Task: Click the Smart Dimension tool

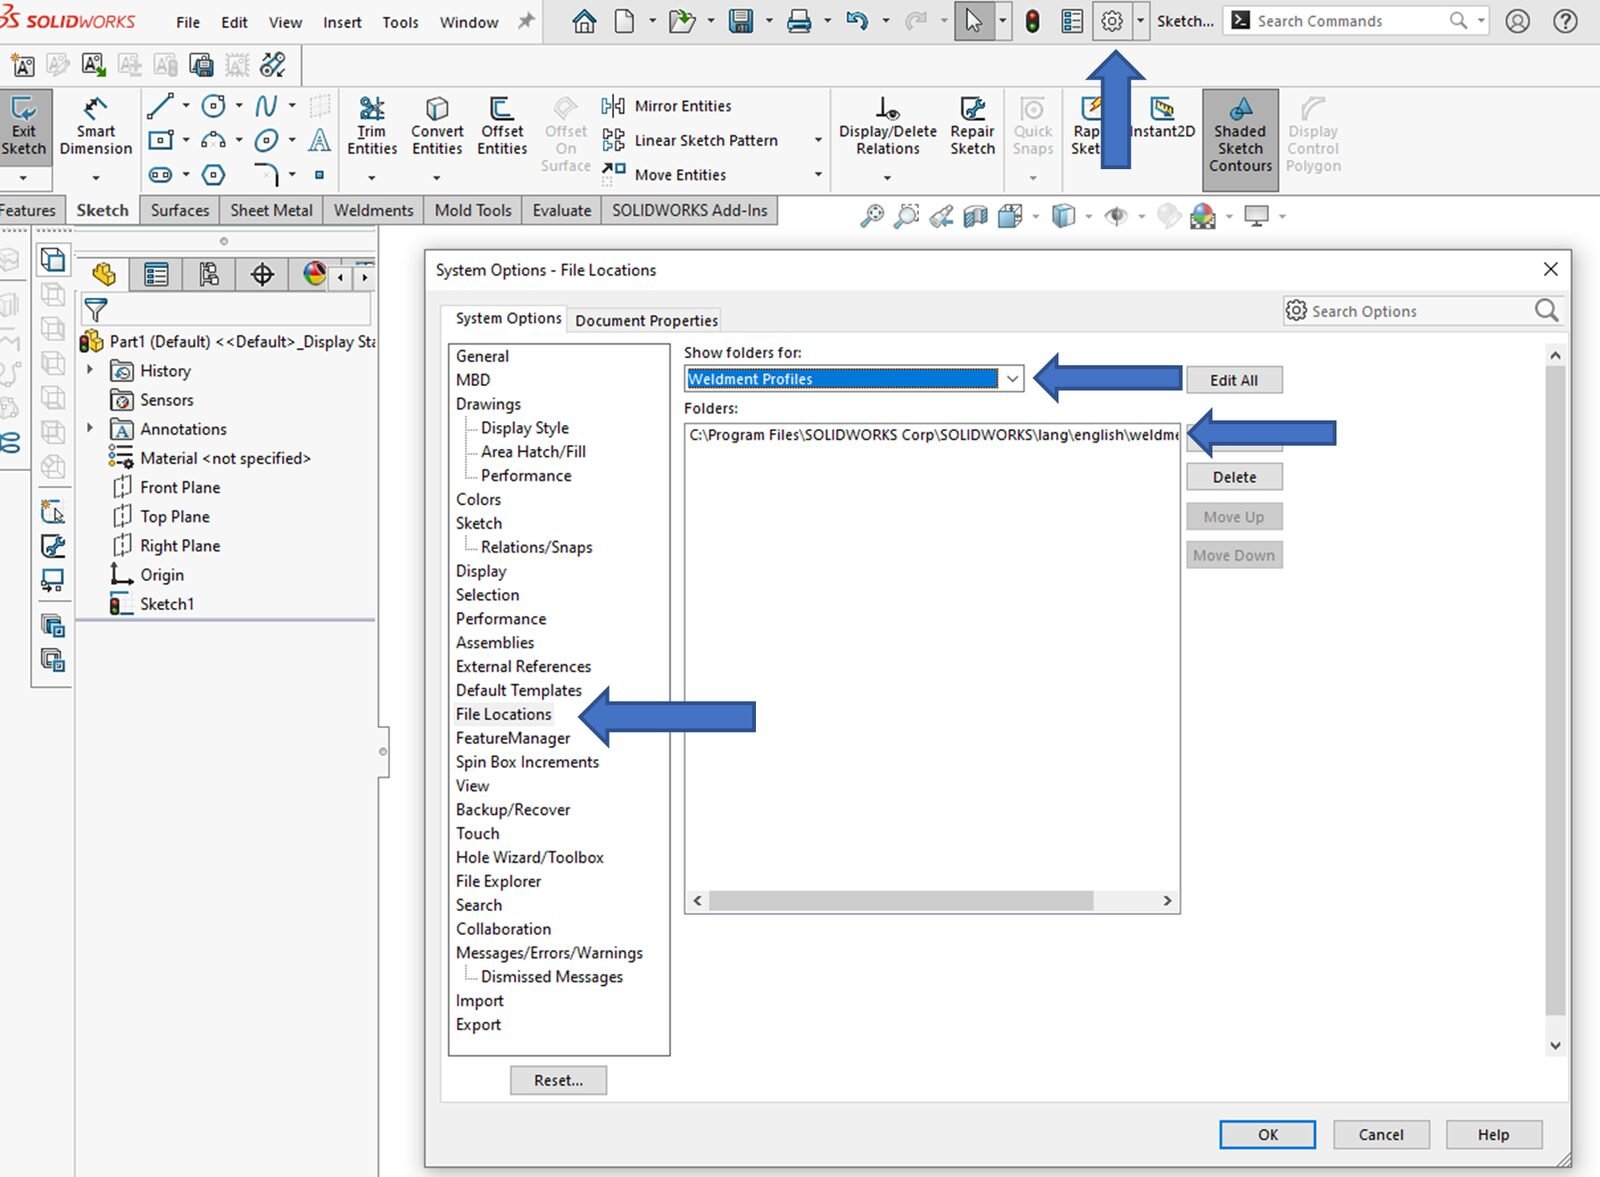Action: click(95, 127)
